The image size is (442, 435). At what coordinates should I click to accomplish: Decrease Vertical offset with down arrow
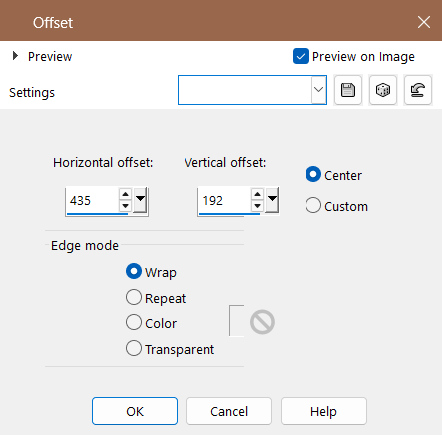pos(257,206)
